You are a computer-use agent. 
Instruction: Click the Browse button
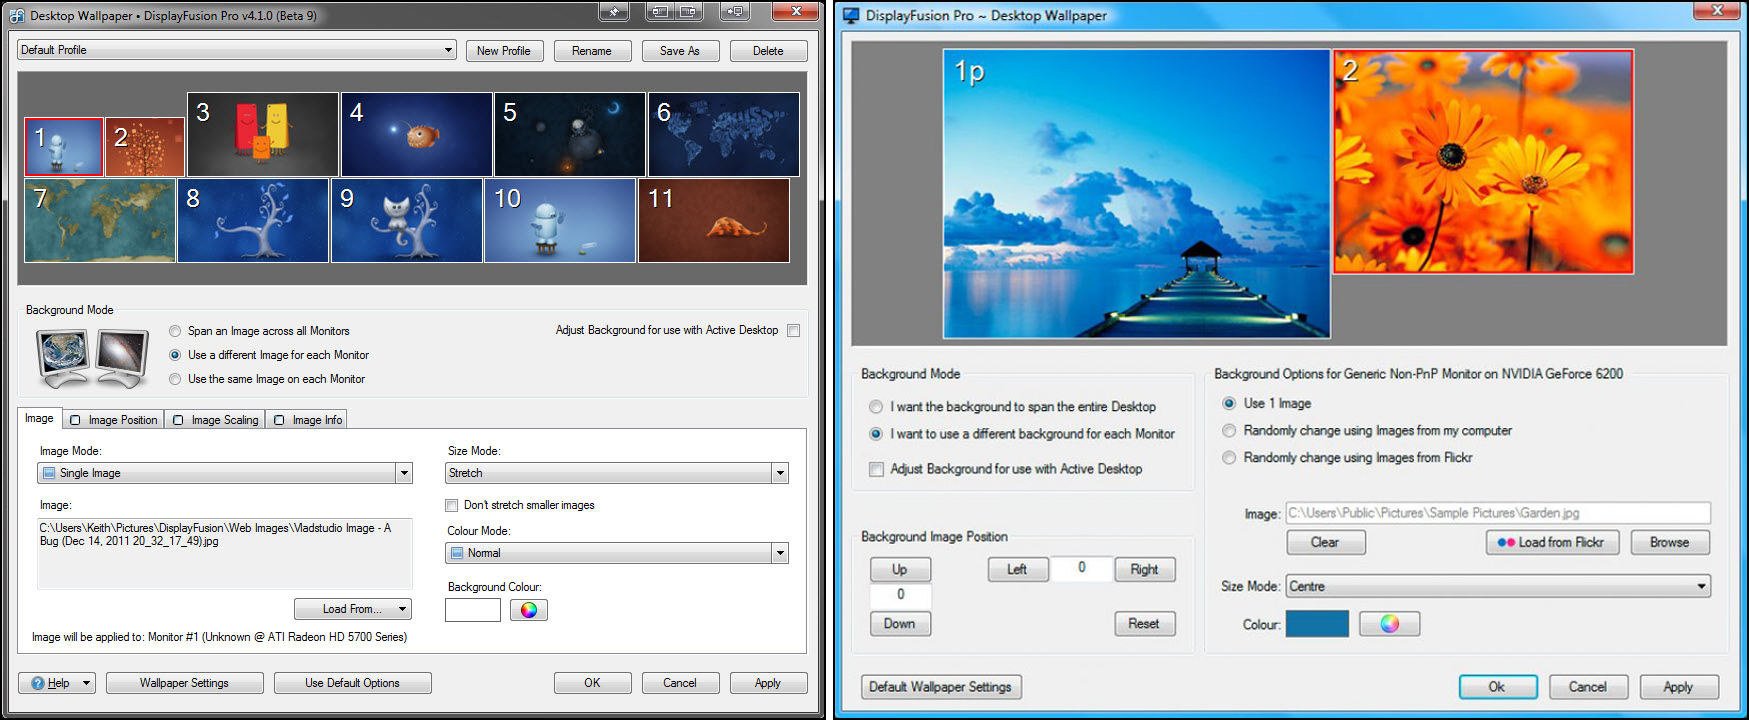pyautogui.click(x=1670, y=542)
